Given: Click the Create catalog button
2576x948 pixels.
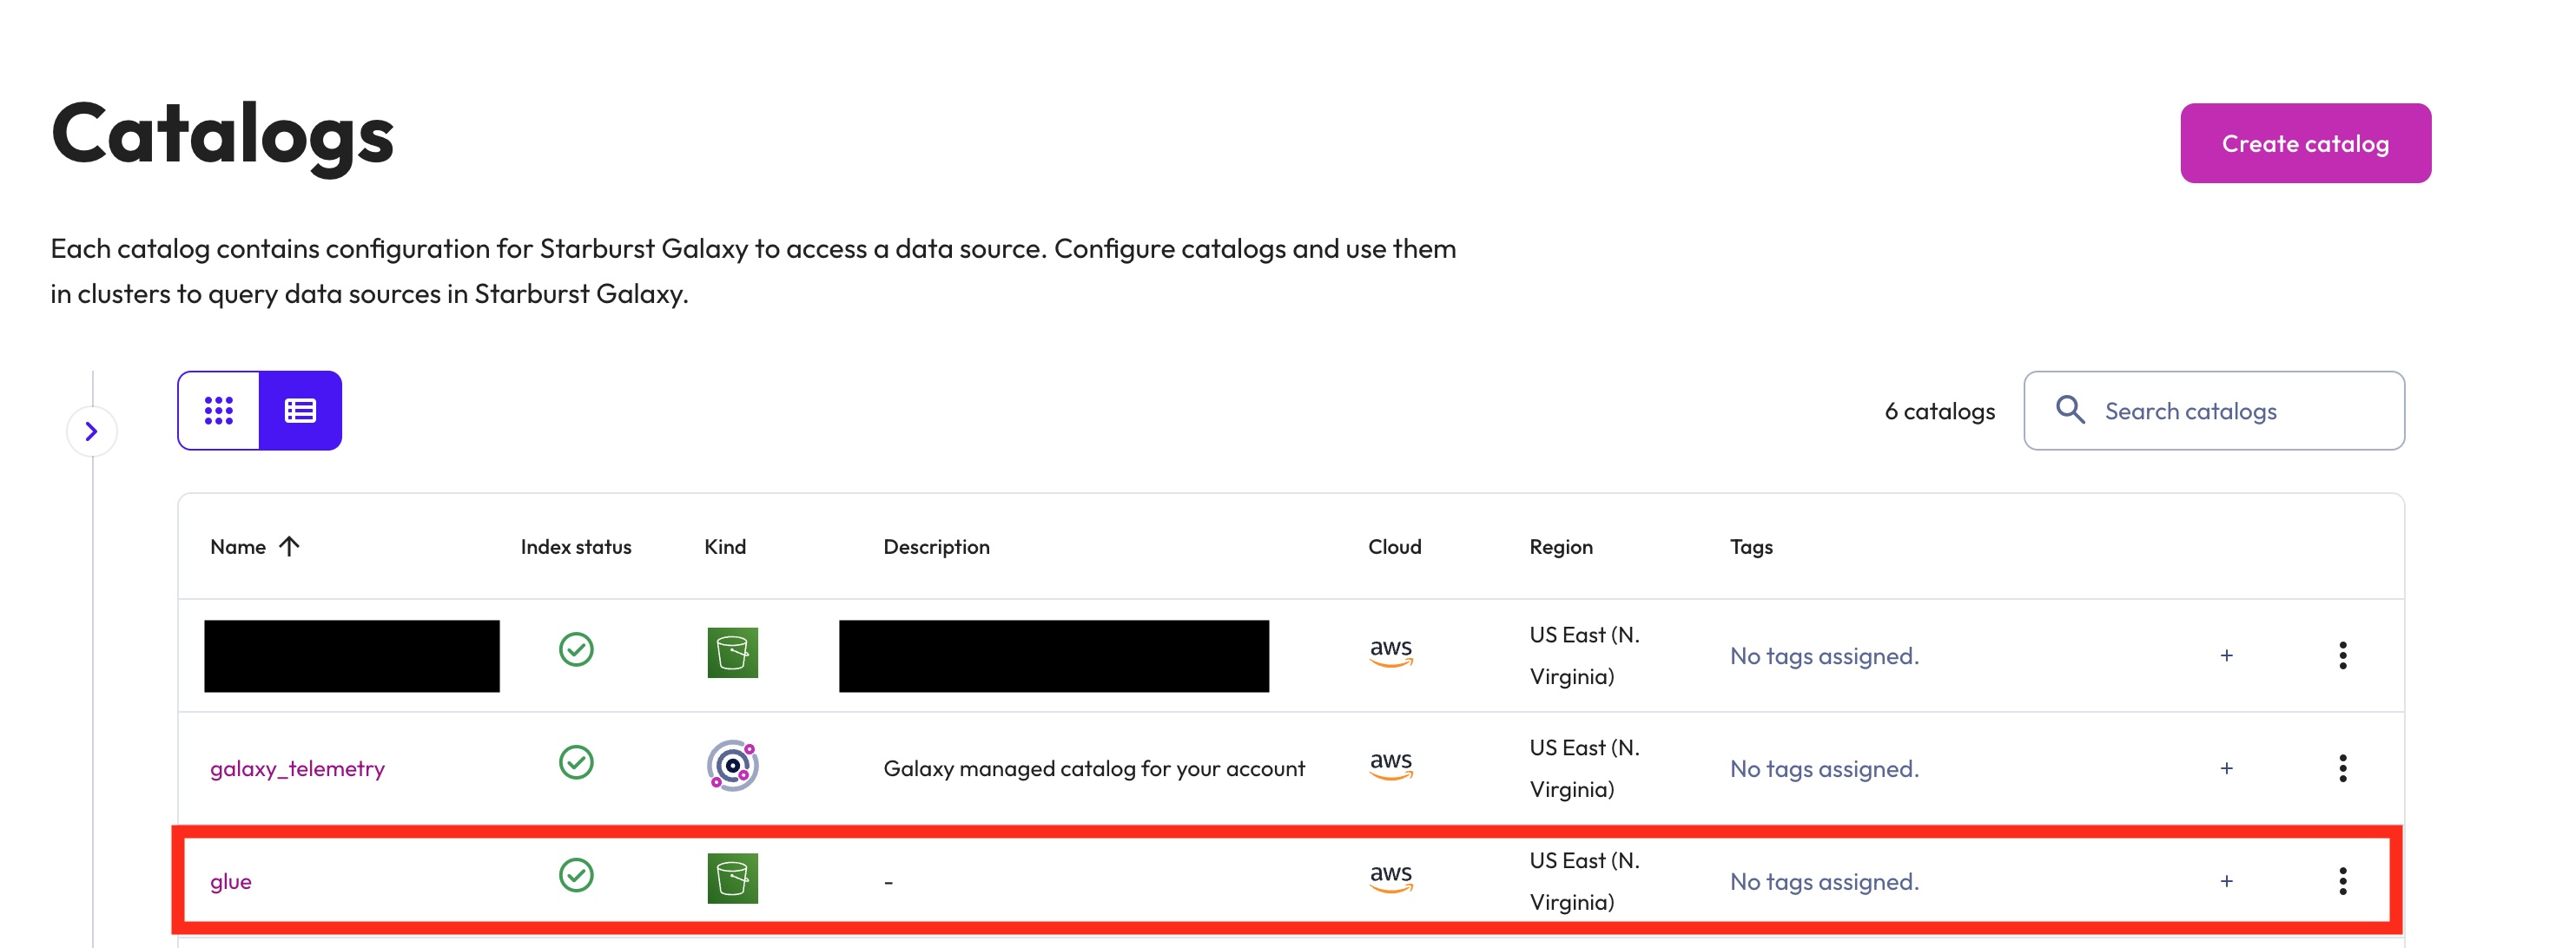Looking at the screenshot, I should [x=2304, y=143].
